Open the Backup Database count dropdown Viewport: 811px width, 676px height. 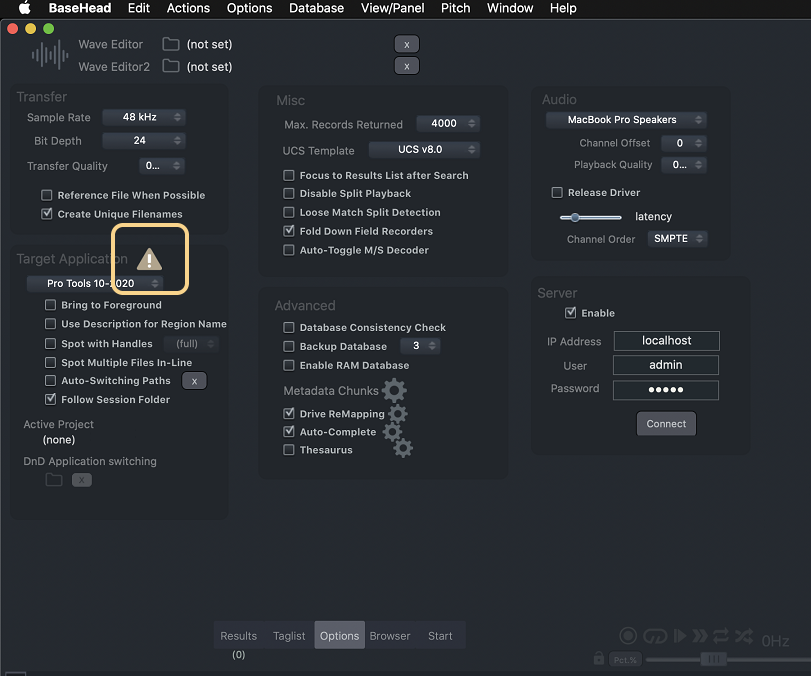(420, 345)
